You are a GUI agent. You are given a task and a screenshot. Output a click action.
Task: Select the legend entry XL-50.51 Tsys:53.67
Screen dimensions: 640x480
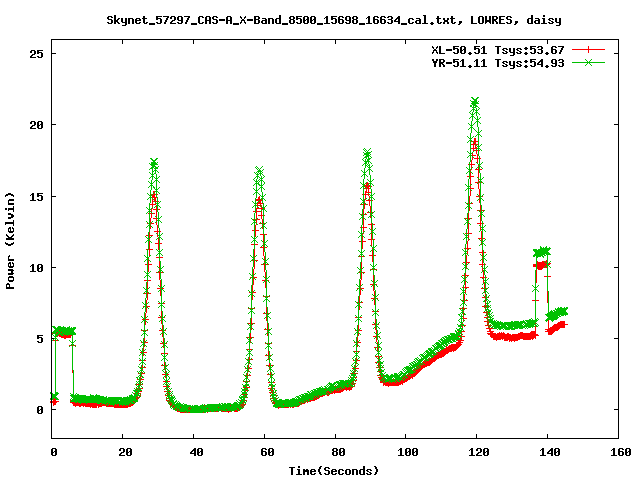point(498,50)
